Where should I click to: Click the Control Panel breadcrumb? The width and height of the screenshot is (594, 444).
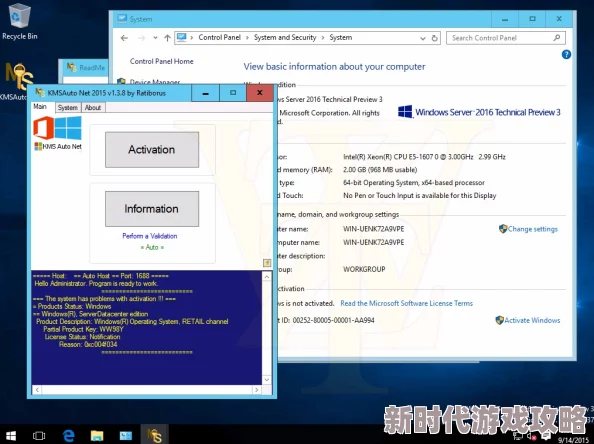(x=219, y=38)
